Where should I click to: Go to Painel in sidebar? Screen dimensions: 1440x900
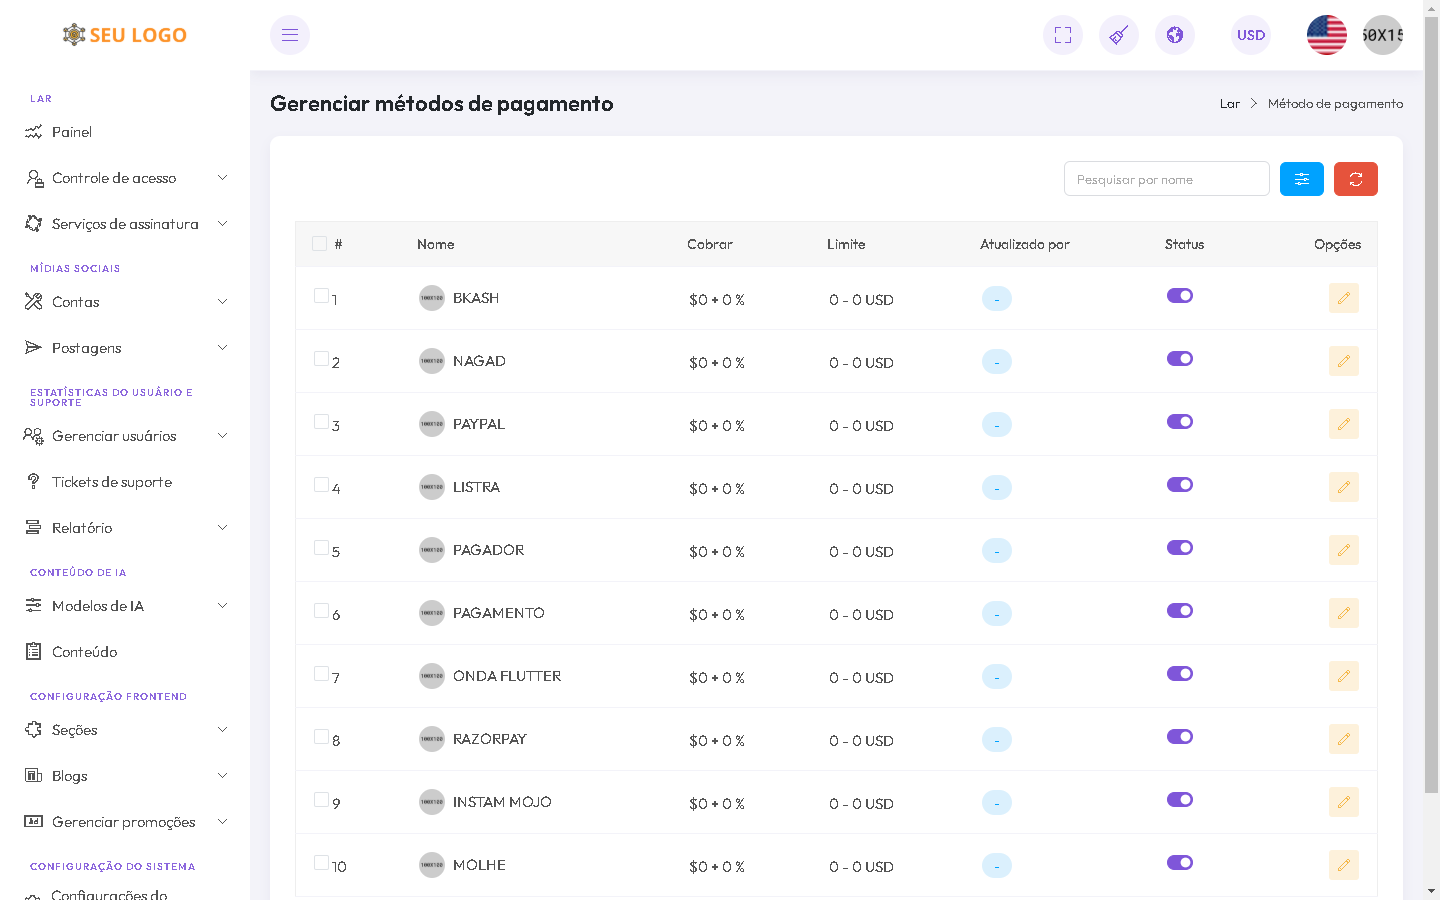pyautogui.click(x=71, y=132)
